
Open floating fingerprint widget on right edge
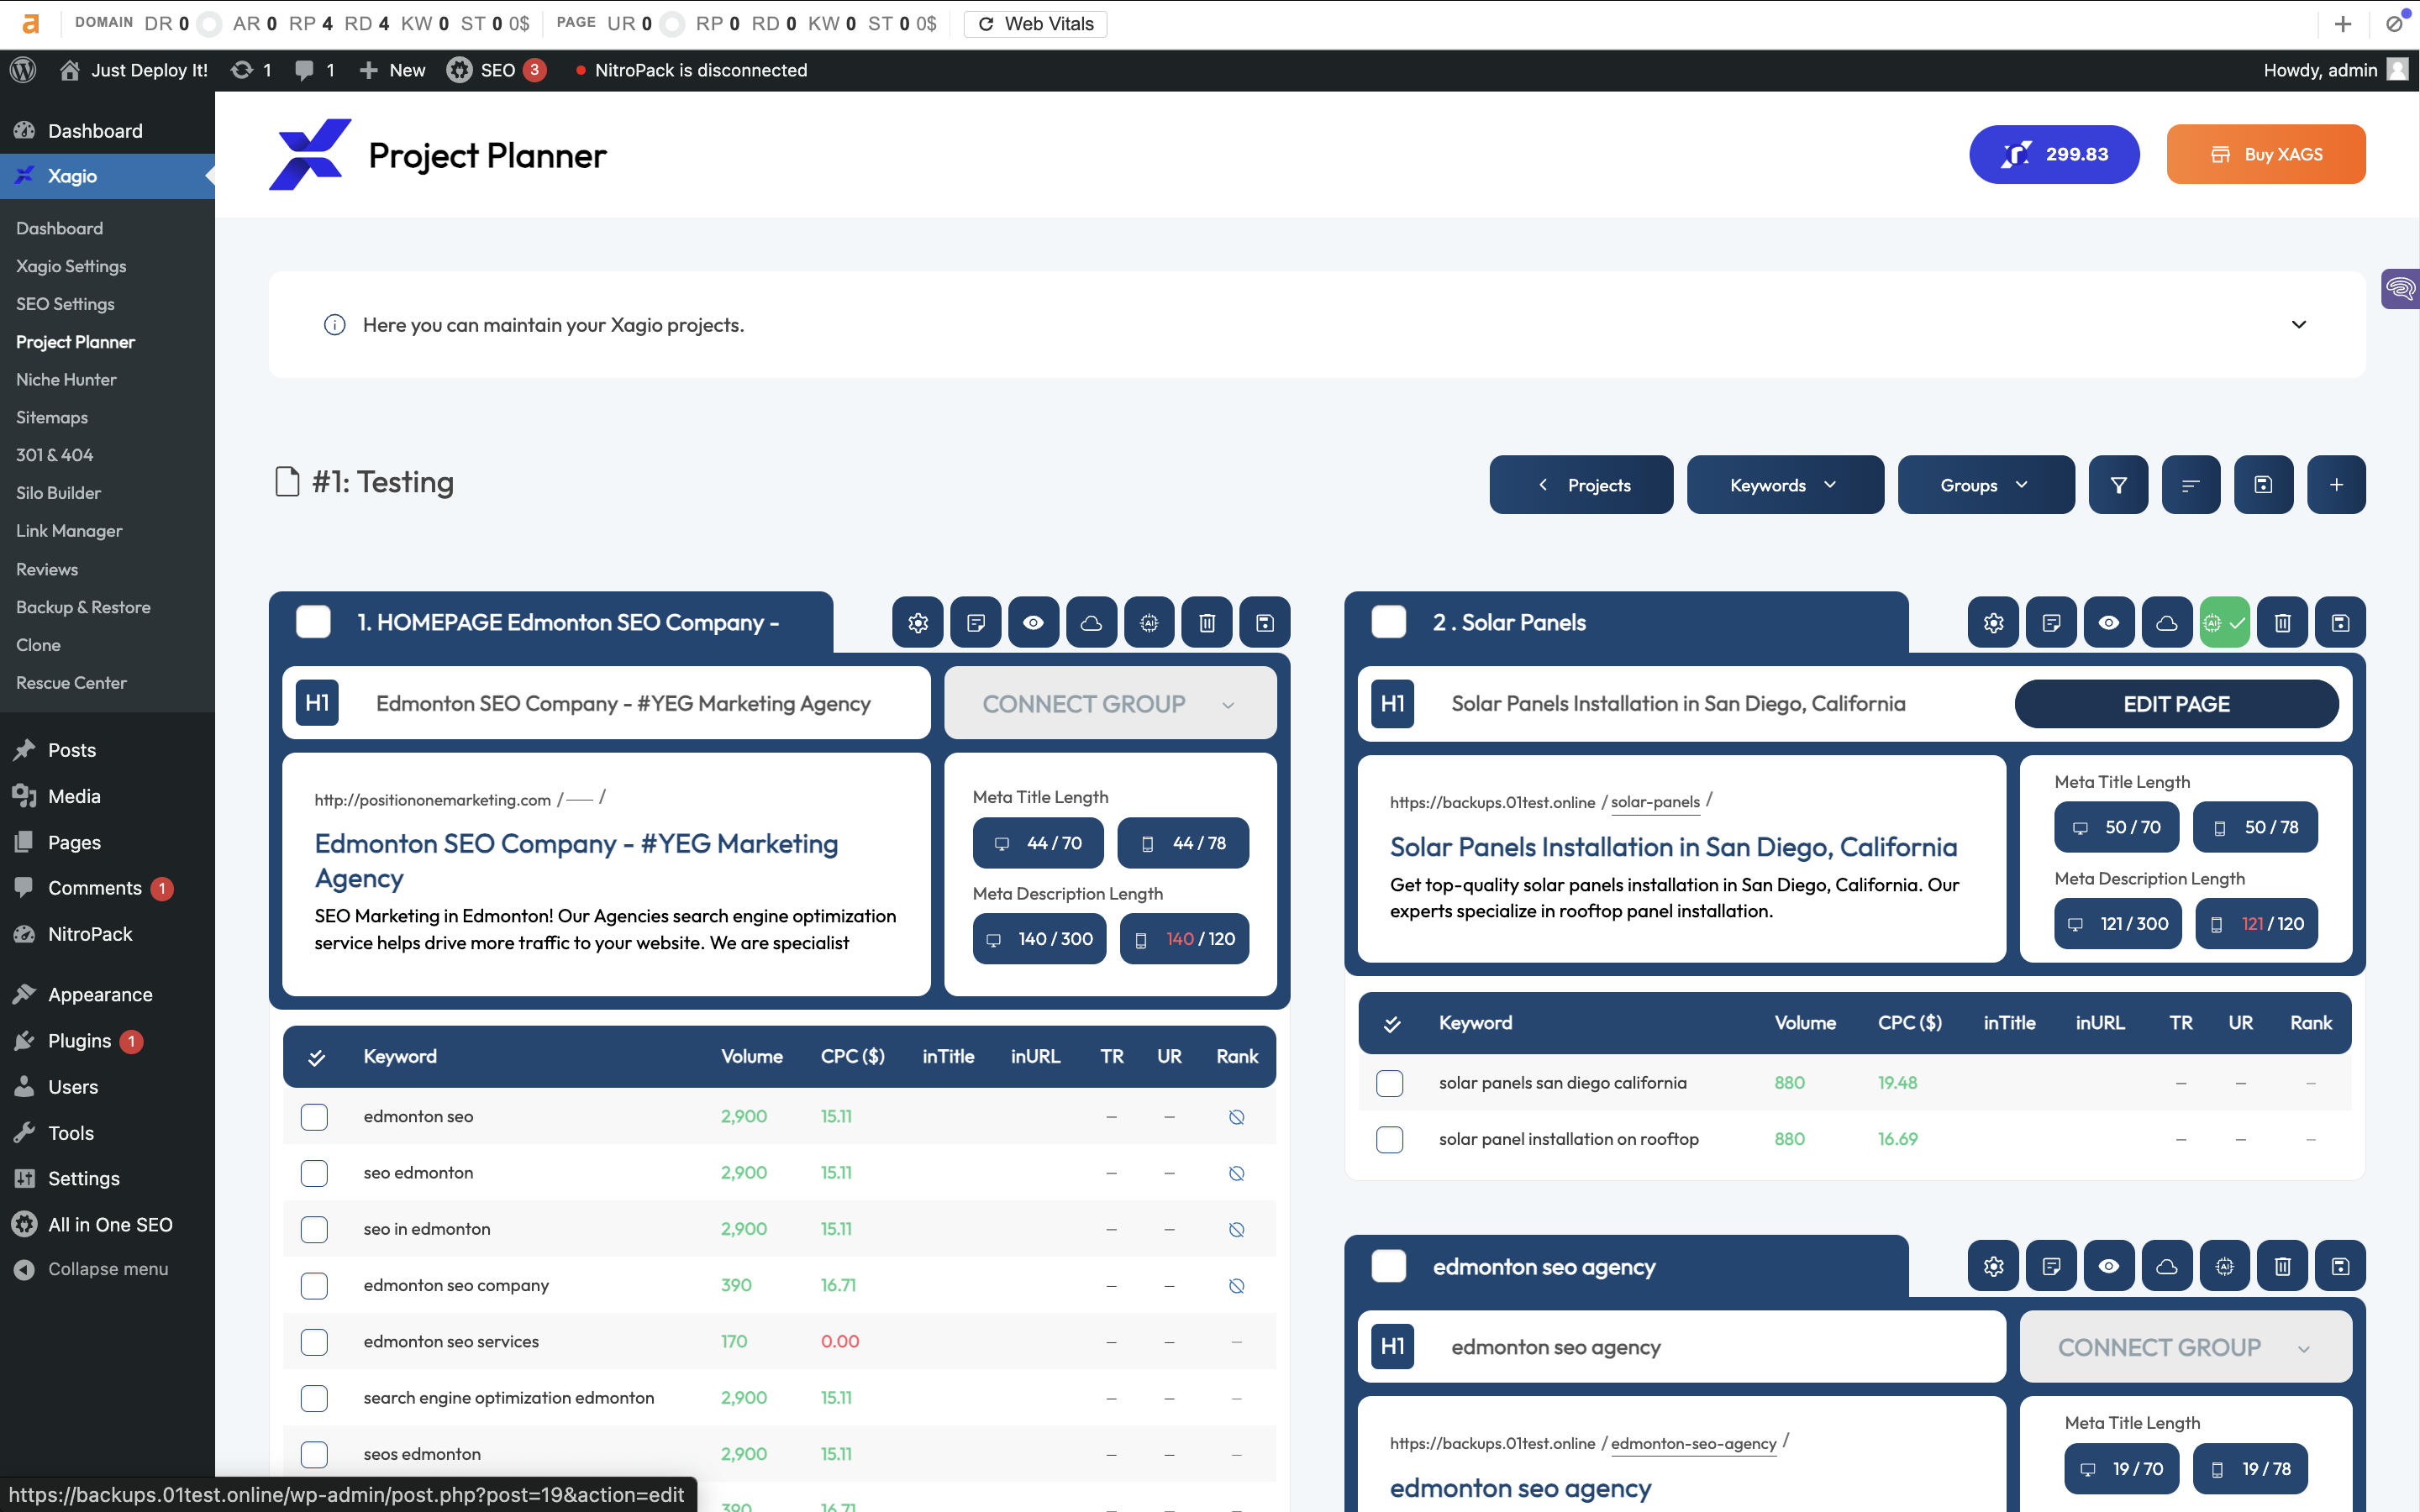(2399, 290)
